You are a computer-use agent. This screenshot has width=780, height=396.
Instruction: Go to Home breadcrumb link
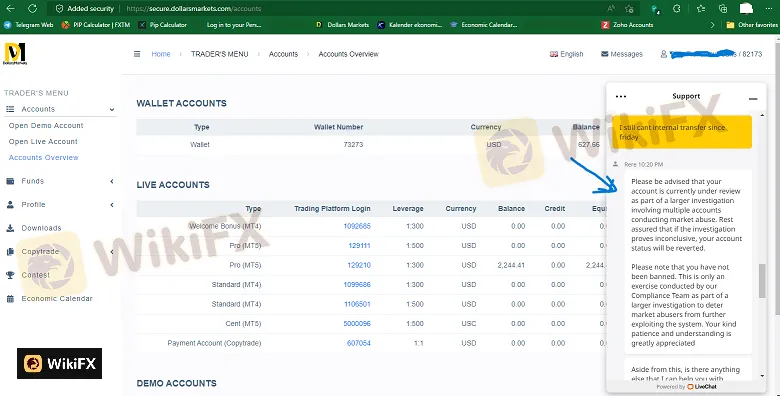(x=161, y=54)
